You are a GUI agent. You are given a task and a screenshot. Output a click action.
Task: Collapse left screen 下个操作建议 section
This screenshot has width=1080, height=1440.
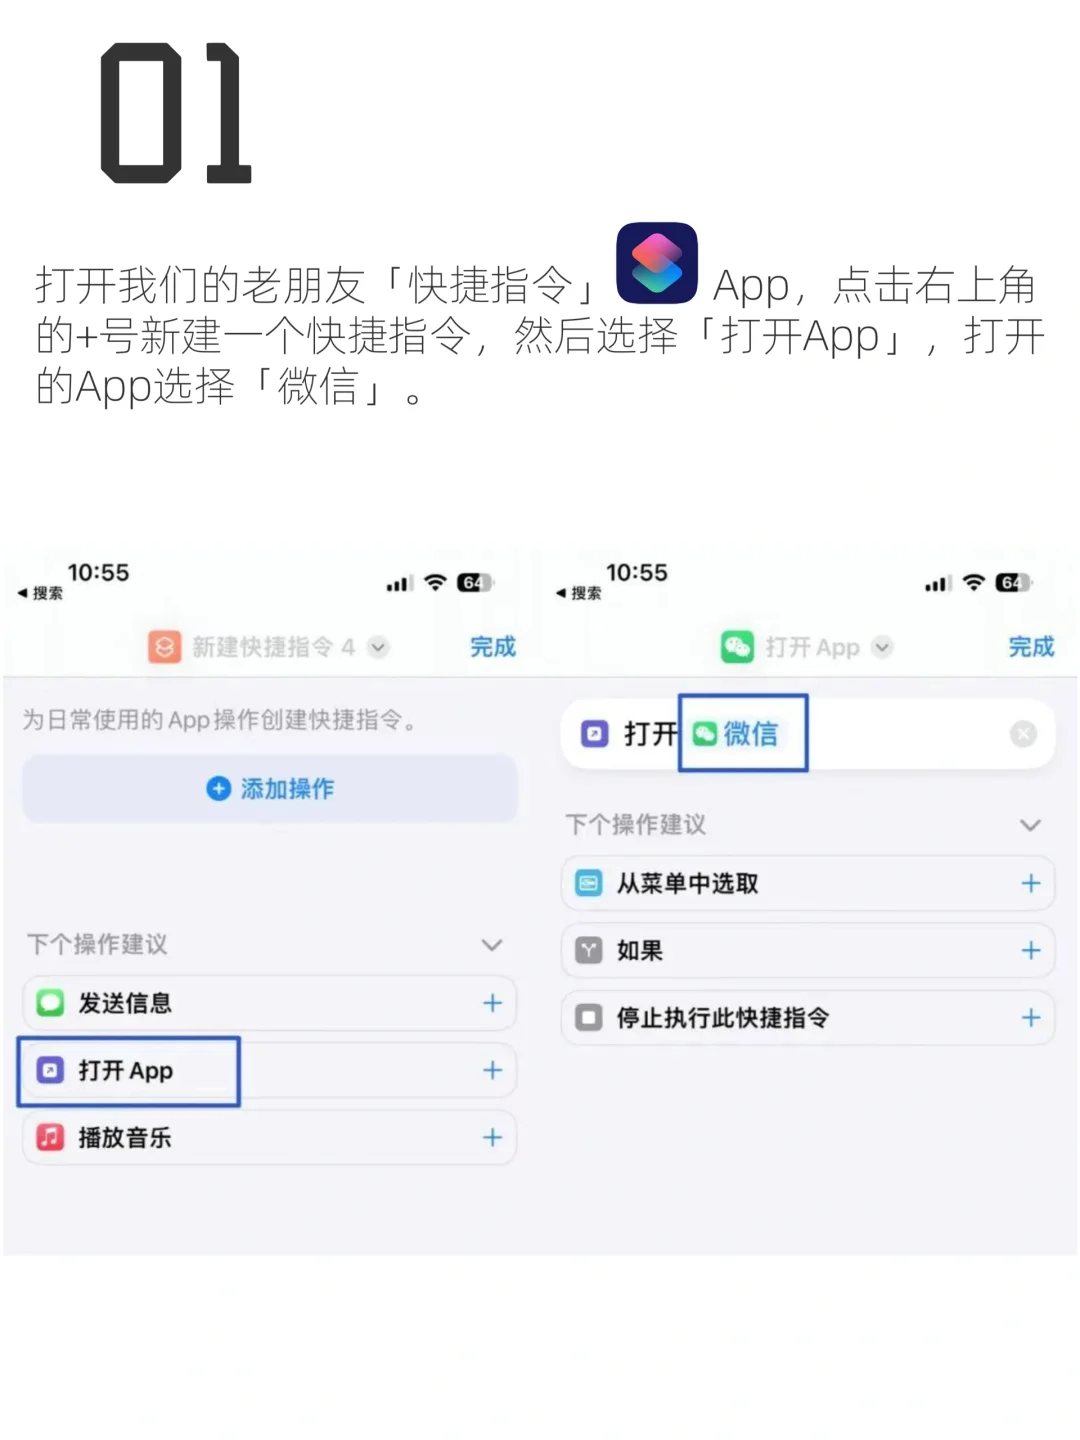(491, 944)
